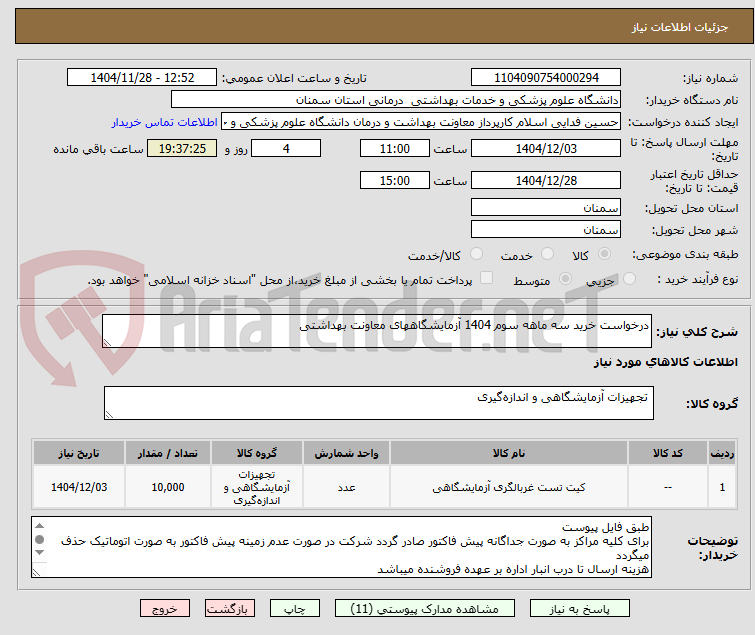This screenshot has width=755, height=635.
Task: Click the 'تاریخ نیاز' column header
Action: click(79, 453)
